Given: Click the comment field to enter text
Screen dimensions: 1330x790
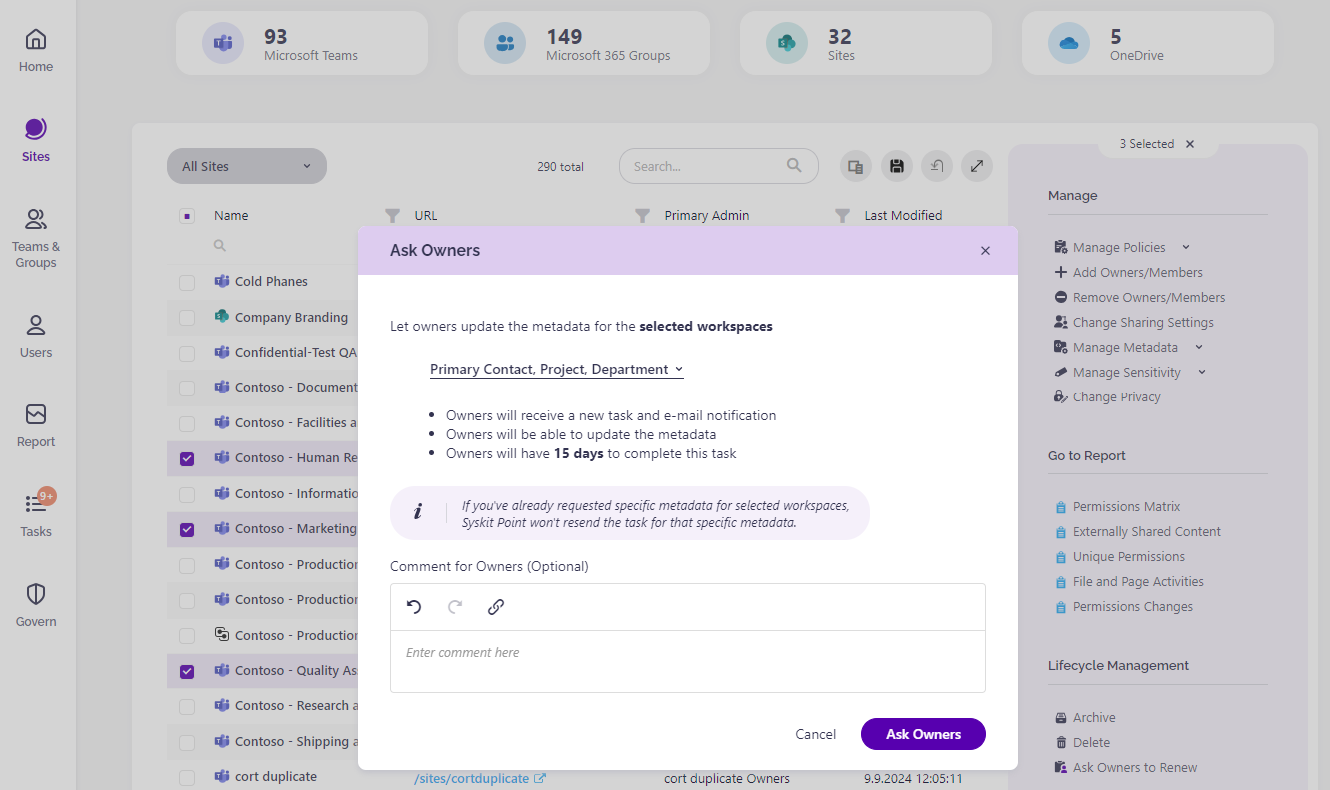Looking at the screenshot, I should click(688, 661).
